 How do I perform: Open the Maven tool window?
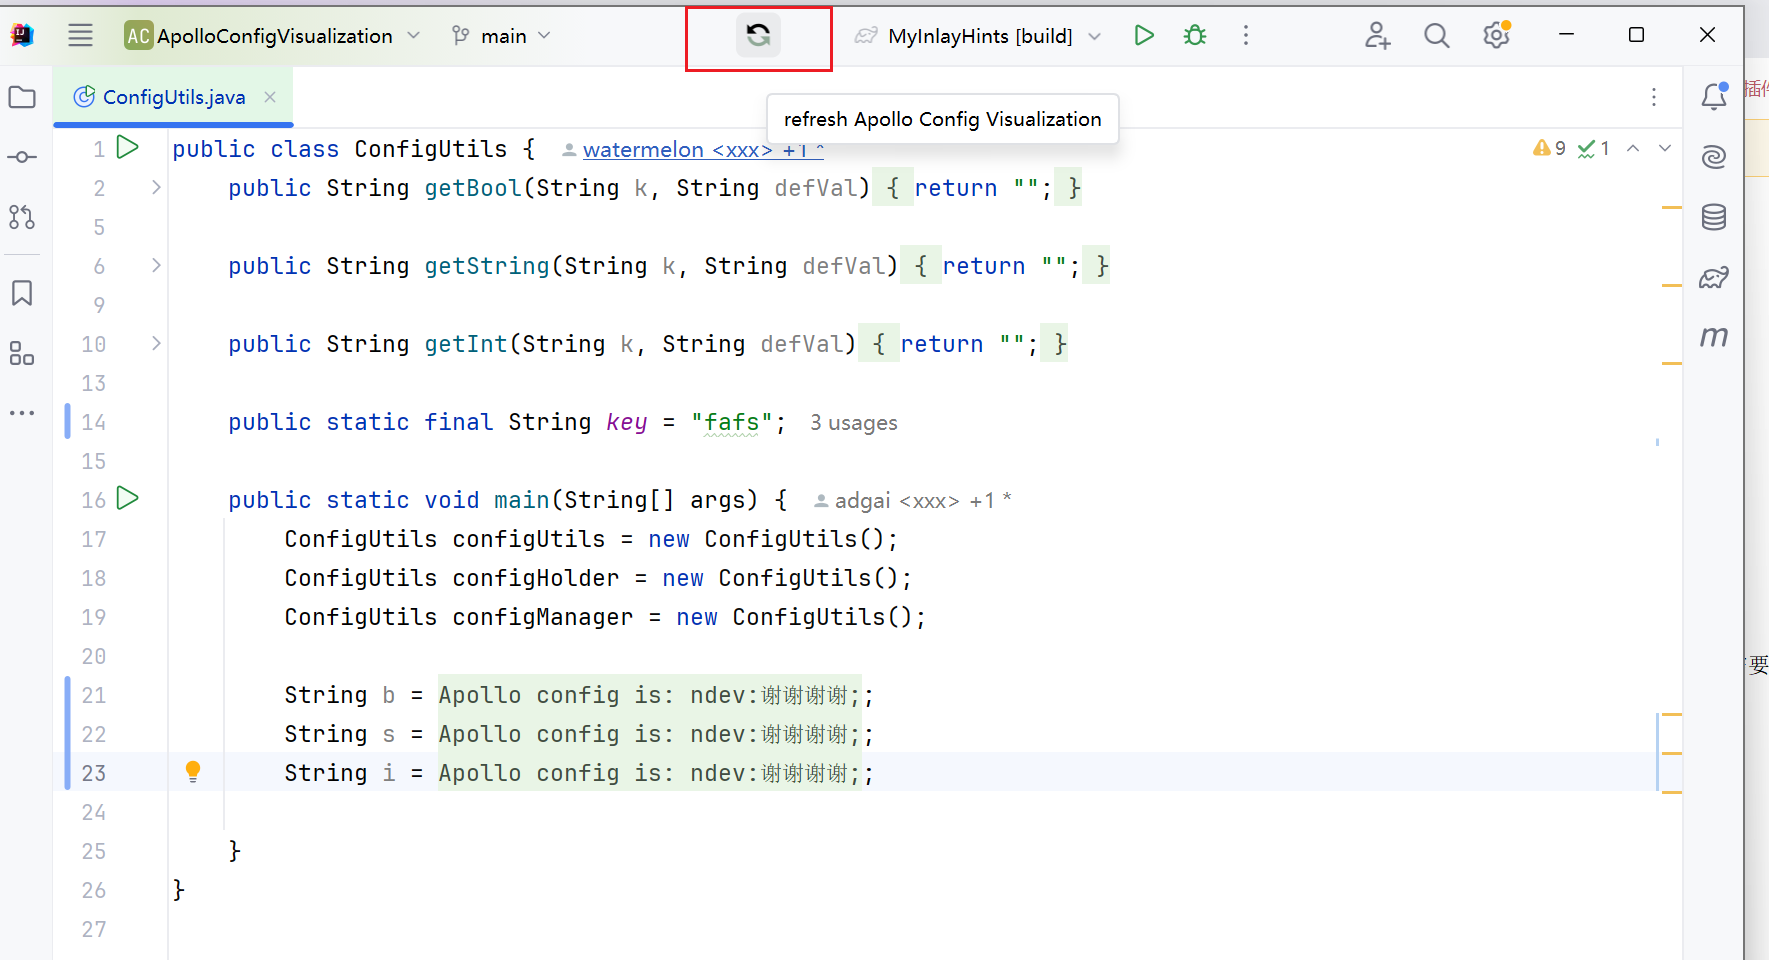pyautogui.click(x=1714, y=337)
